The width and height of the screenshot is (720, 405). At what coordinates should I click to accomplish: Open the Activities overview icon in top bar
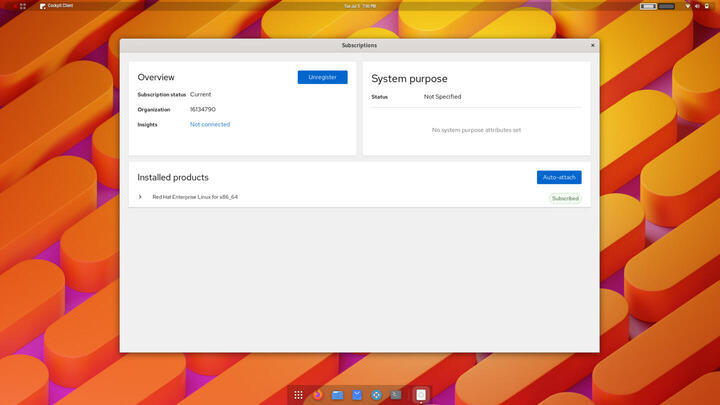tap(22, 6)
